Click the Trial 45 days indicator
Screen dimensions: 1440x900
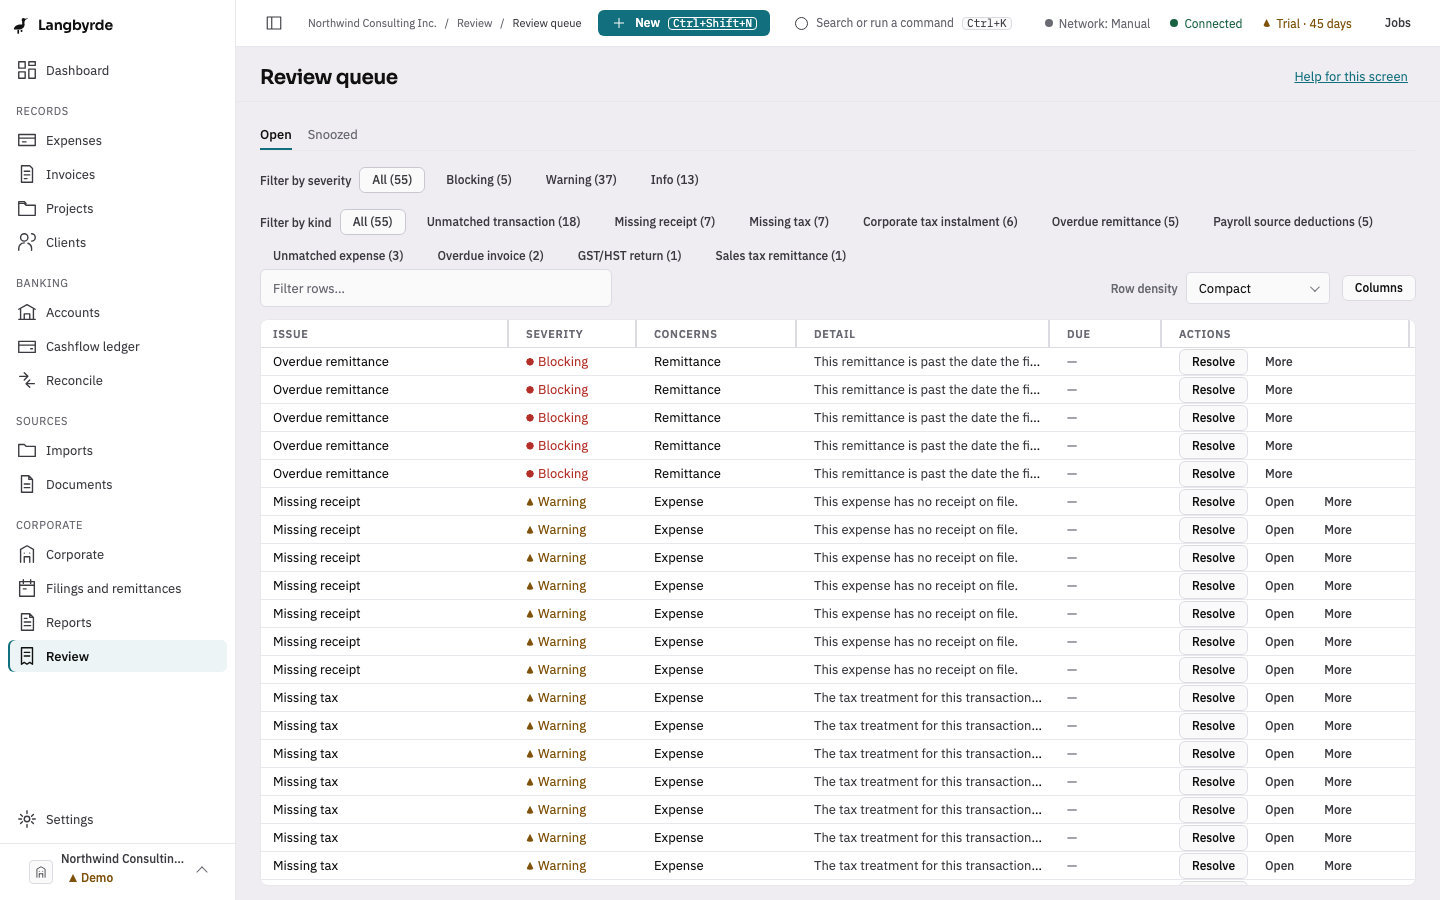[1307, 23]
